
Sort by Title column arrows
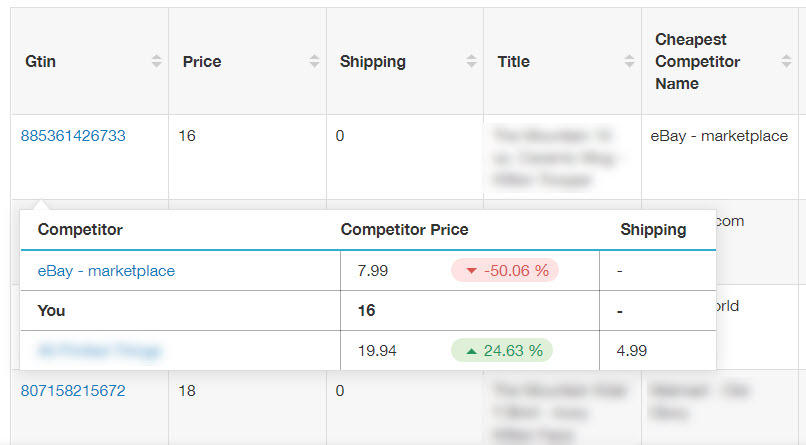click(x=628, y=62)
